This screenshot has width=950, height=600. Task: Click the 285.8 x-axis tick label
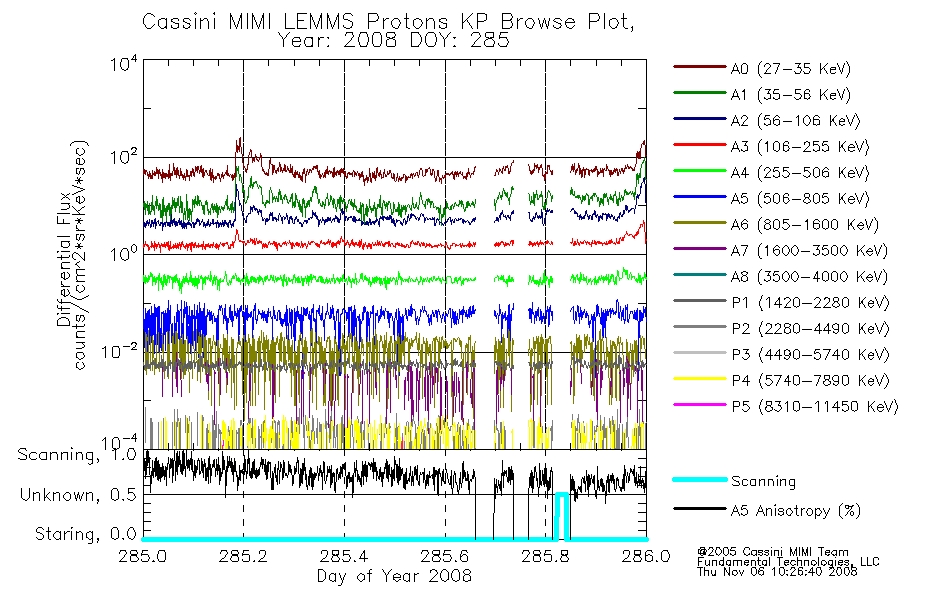[545, 556]
